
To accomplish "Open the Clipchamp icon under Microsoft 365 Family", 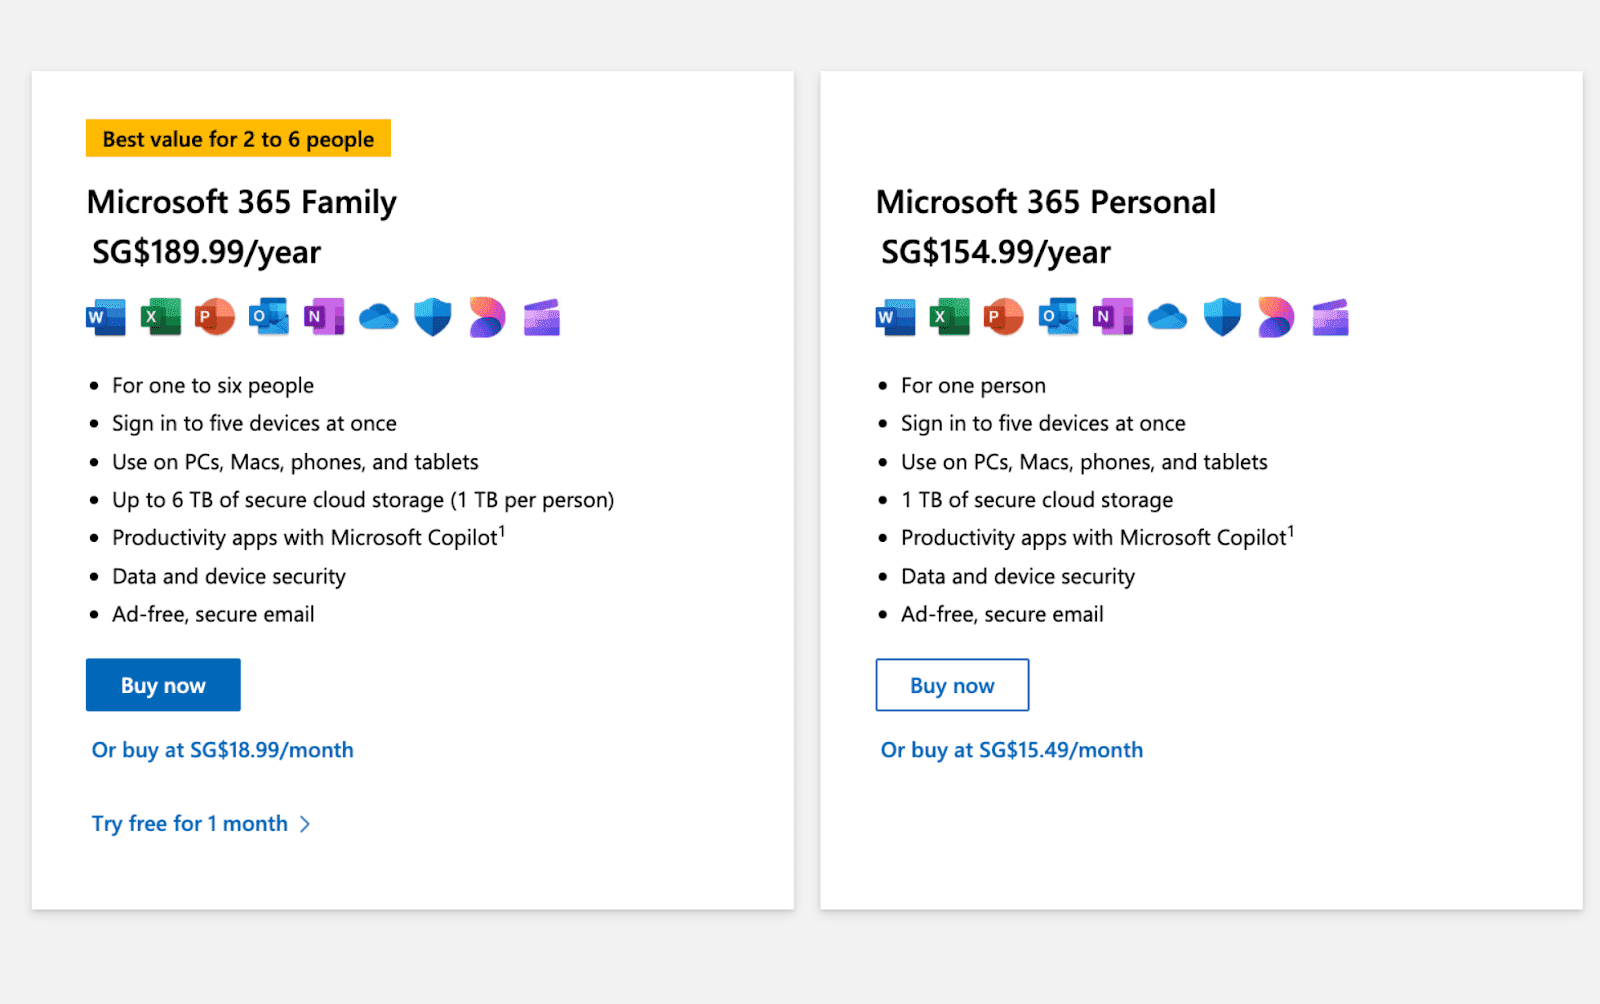I will [541, 317].
